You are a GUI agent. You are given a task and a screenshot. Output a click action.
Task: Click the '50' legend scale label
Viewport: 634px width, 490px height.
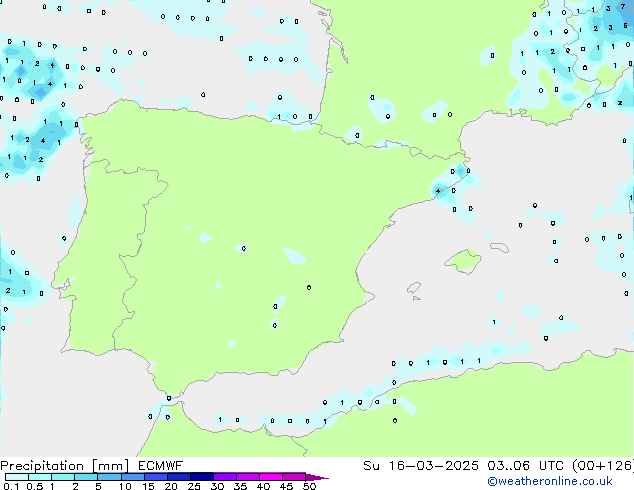309,486
